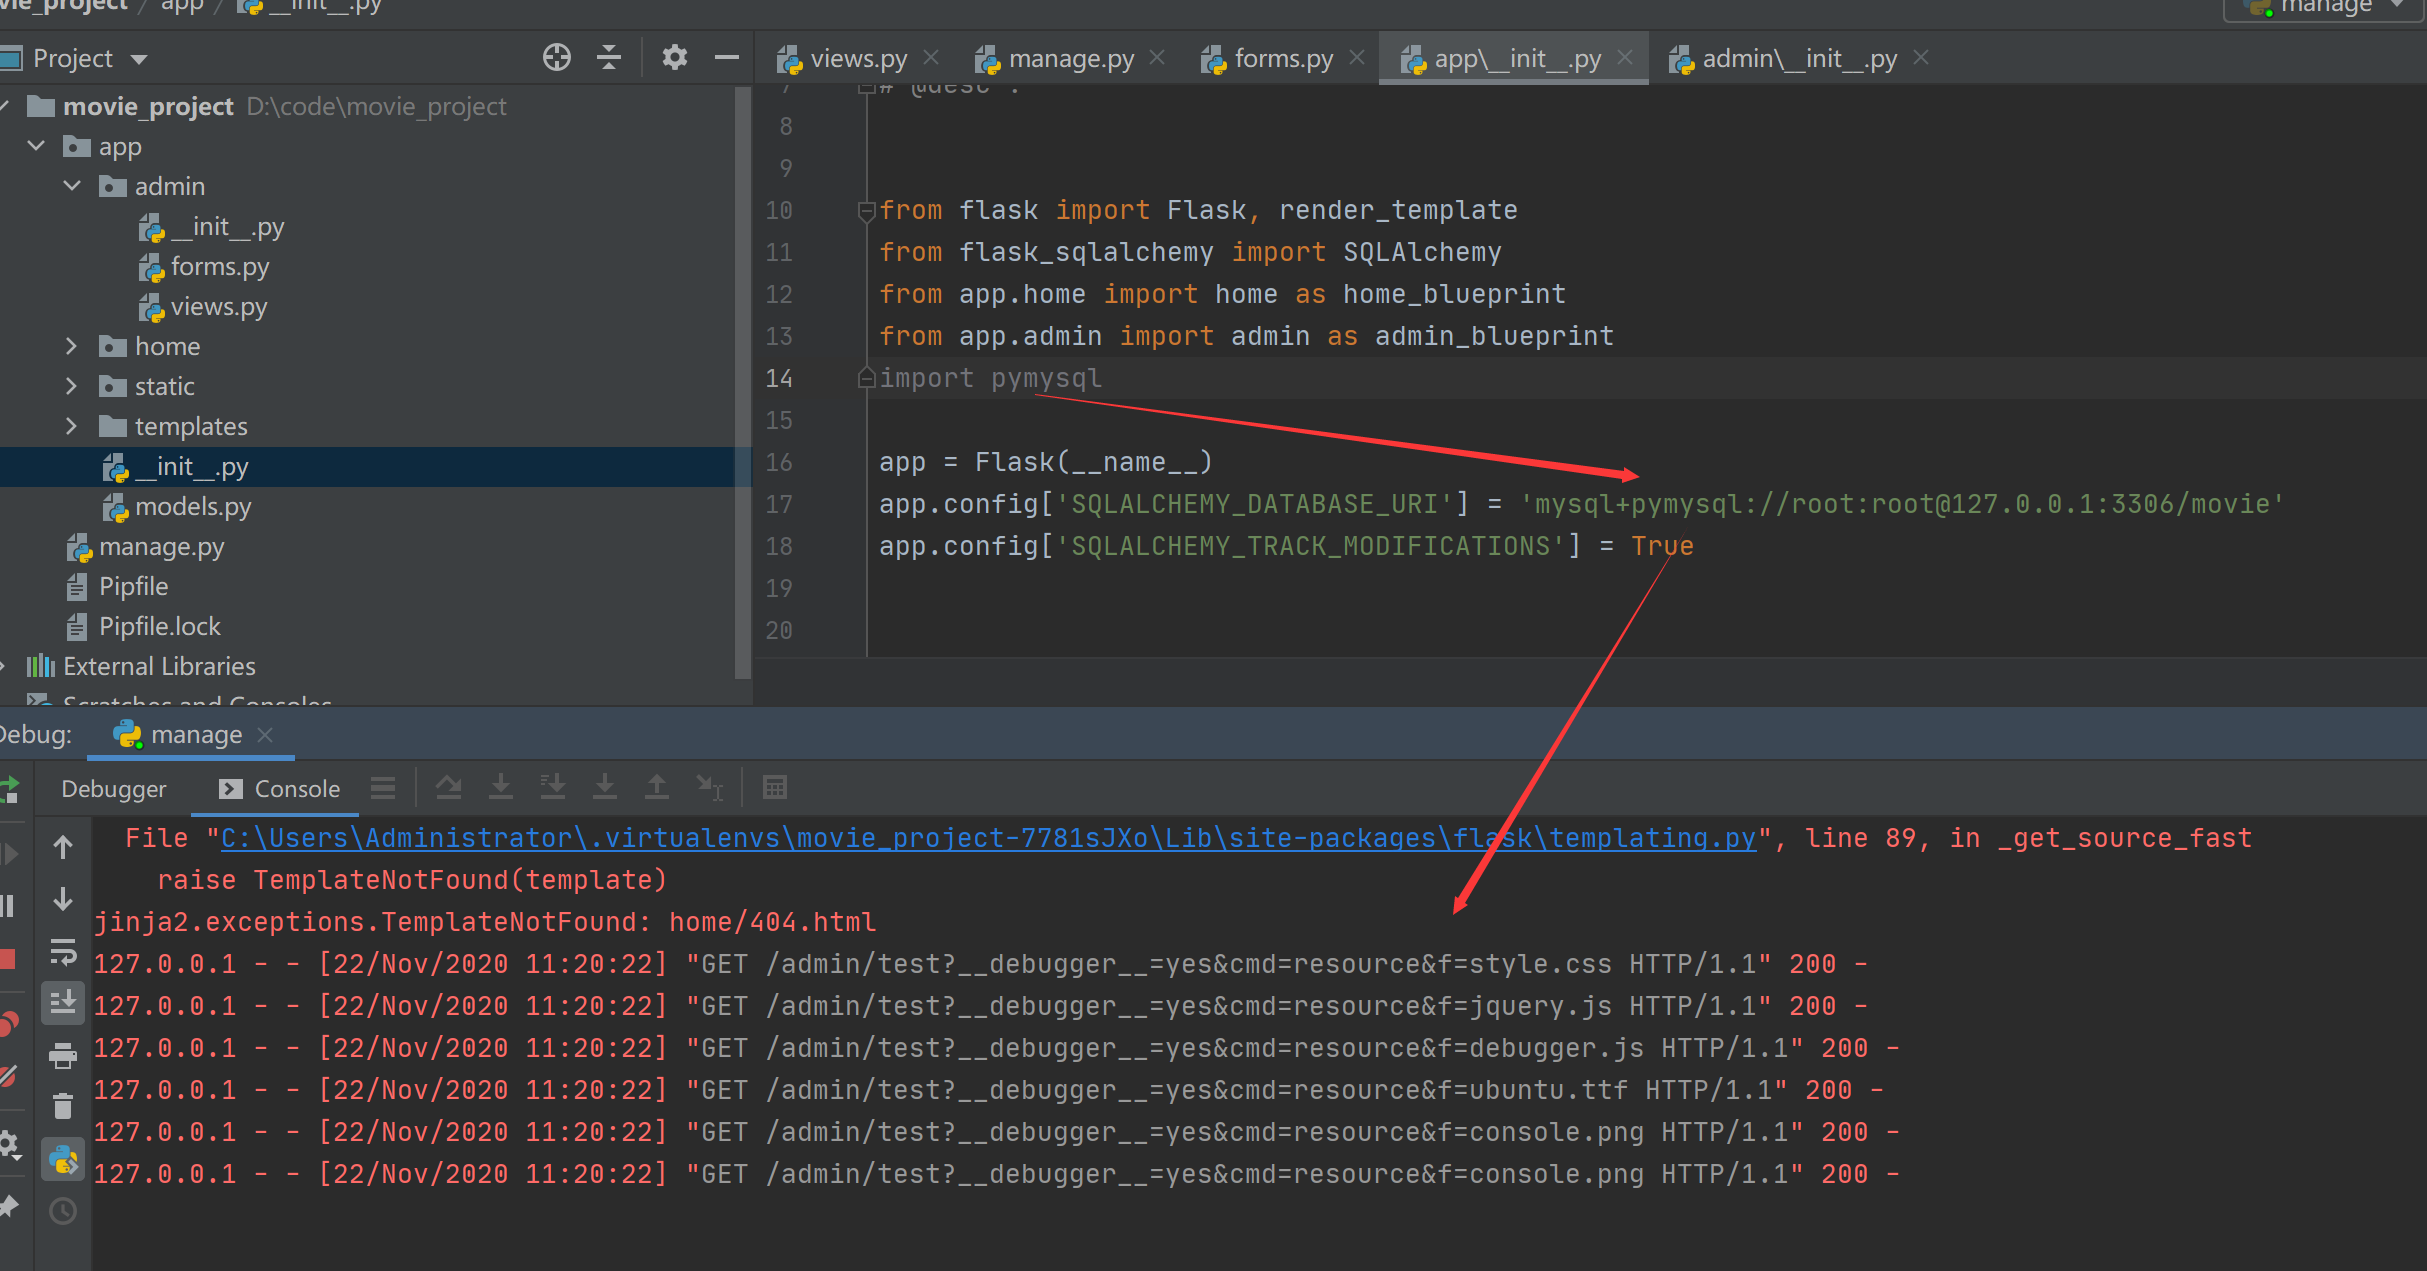Toggle Scroll to End in console
Screen dimensions: 2427x1271
point(63,1002)
